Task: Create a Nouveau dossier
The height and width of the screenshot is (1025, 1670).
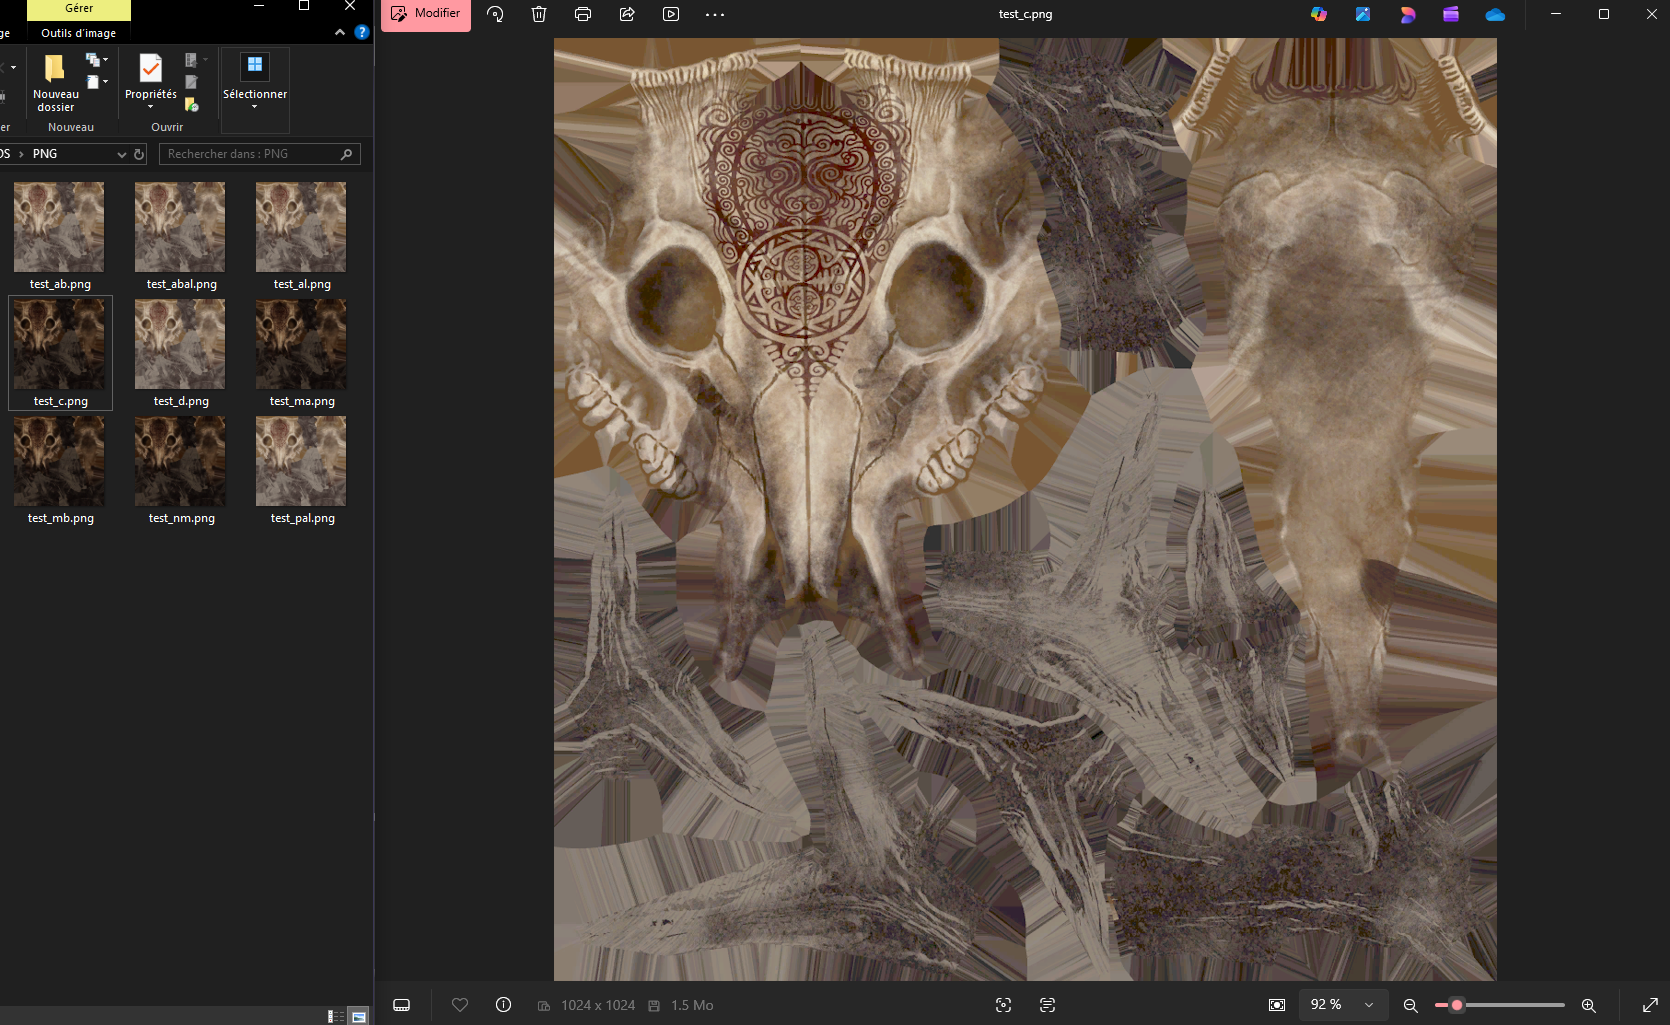Action: [x=55, y=82]
